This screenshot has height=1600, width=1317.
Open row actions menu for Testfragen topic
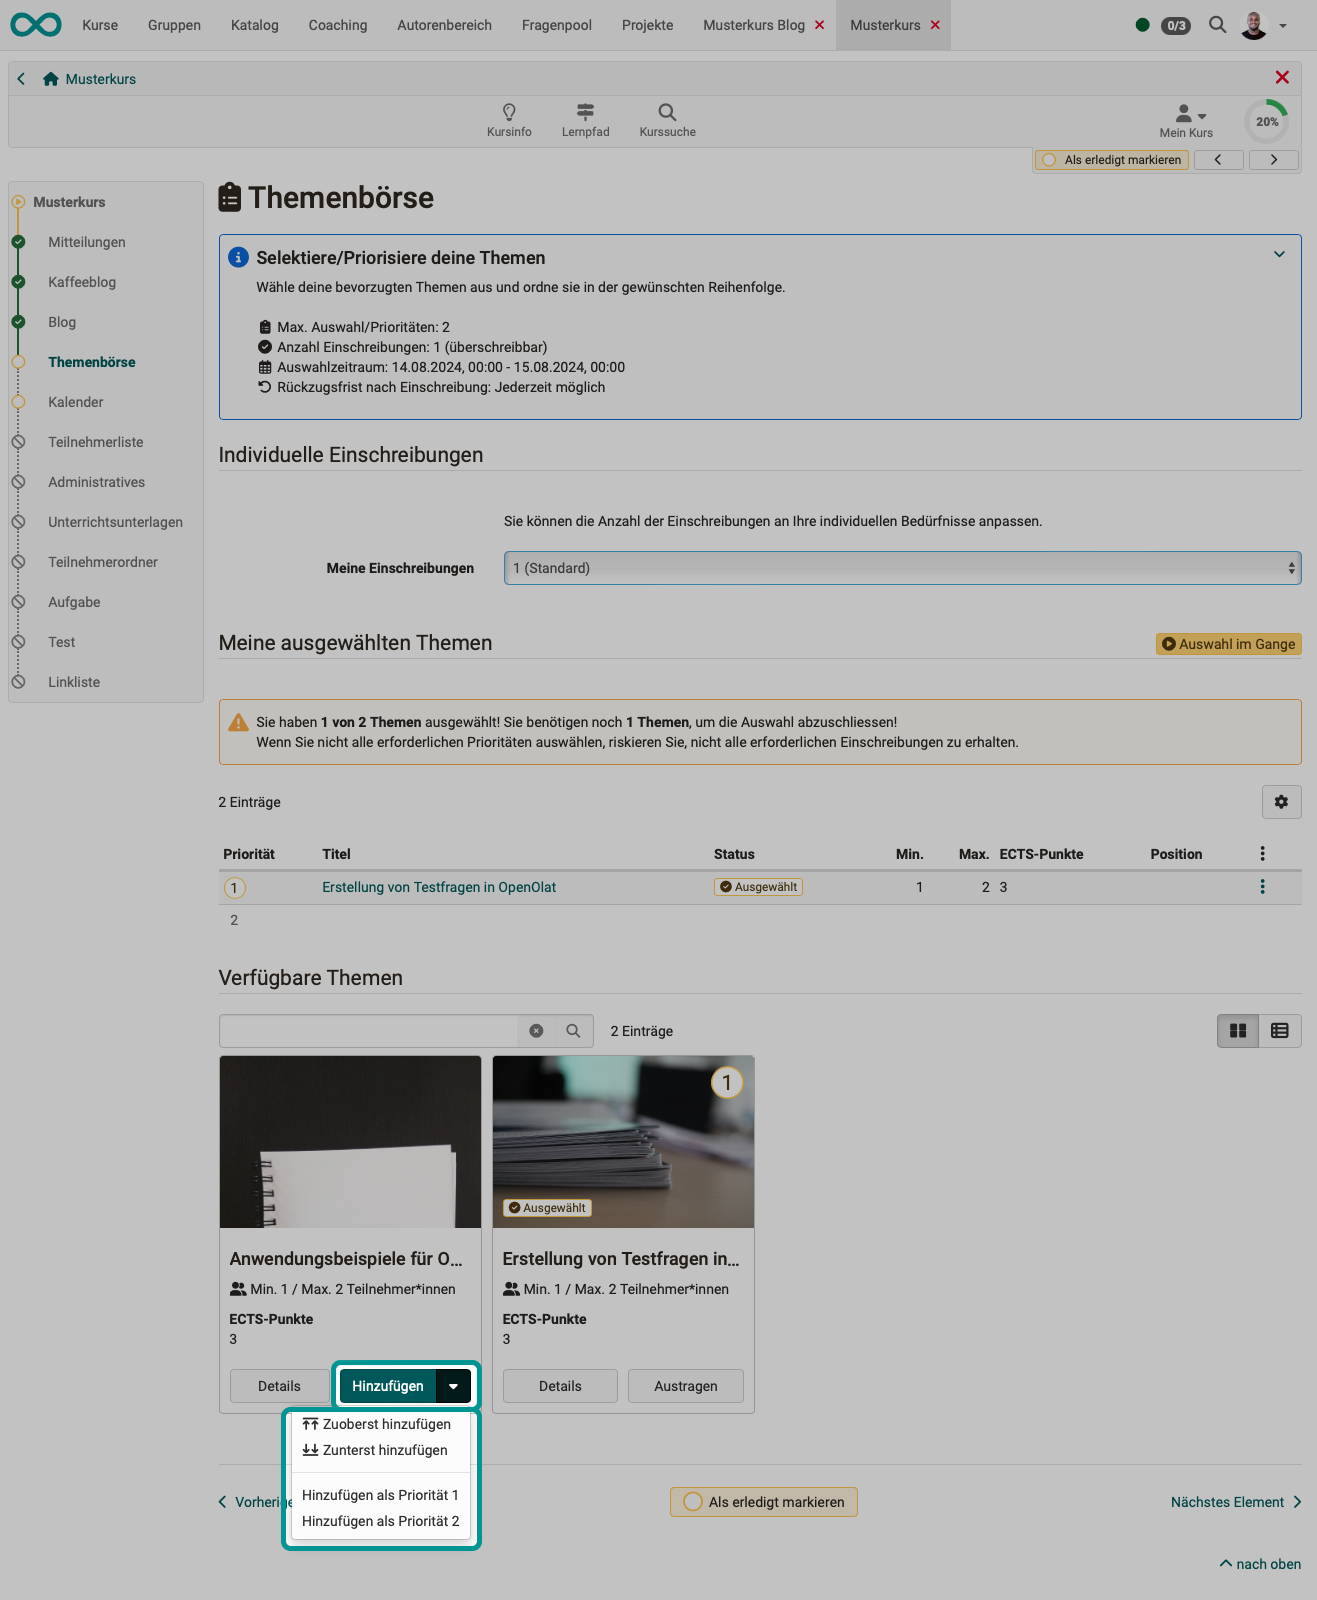[x=1262, y=887]
